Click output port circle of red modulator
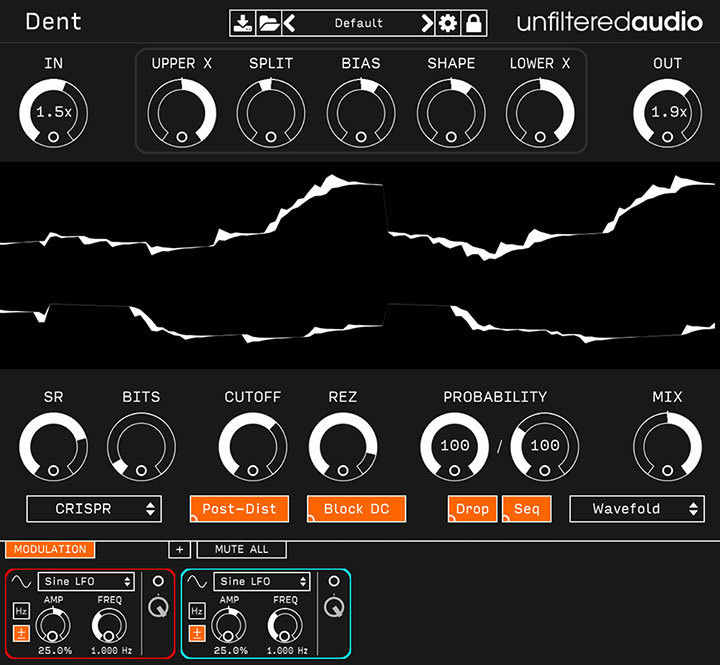Screen dimensions: 720x665 pyautogui.click(x=158, y=581)
